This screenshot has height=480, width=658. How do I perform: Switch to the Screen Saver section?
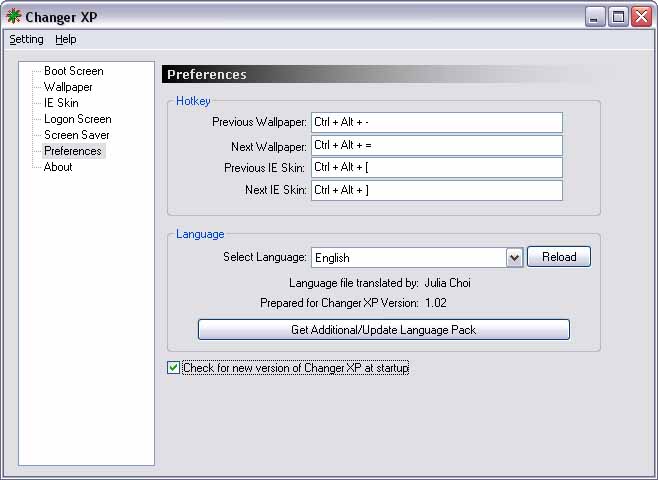(76, 135)
